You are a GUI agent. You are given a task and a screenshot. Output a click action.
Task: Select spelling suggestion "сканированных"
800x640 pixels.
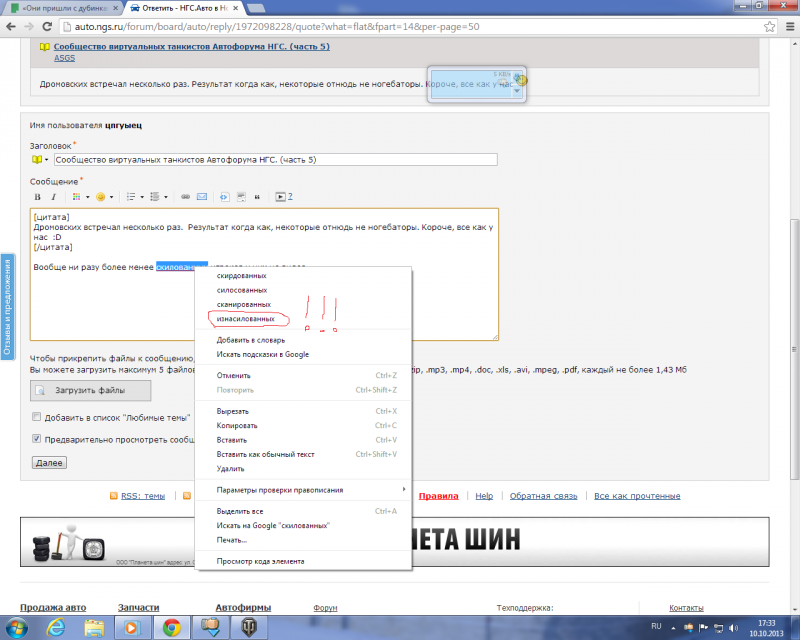point(244,304)
